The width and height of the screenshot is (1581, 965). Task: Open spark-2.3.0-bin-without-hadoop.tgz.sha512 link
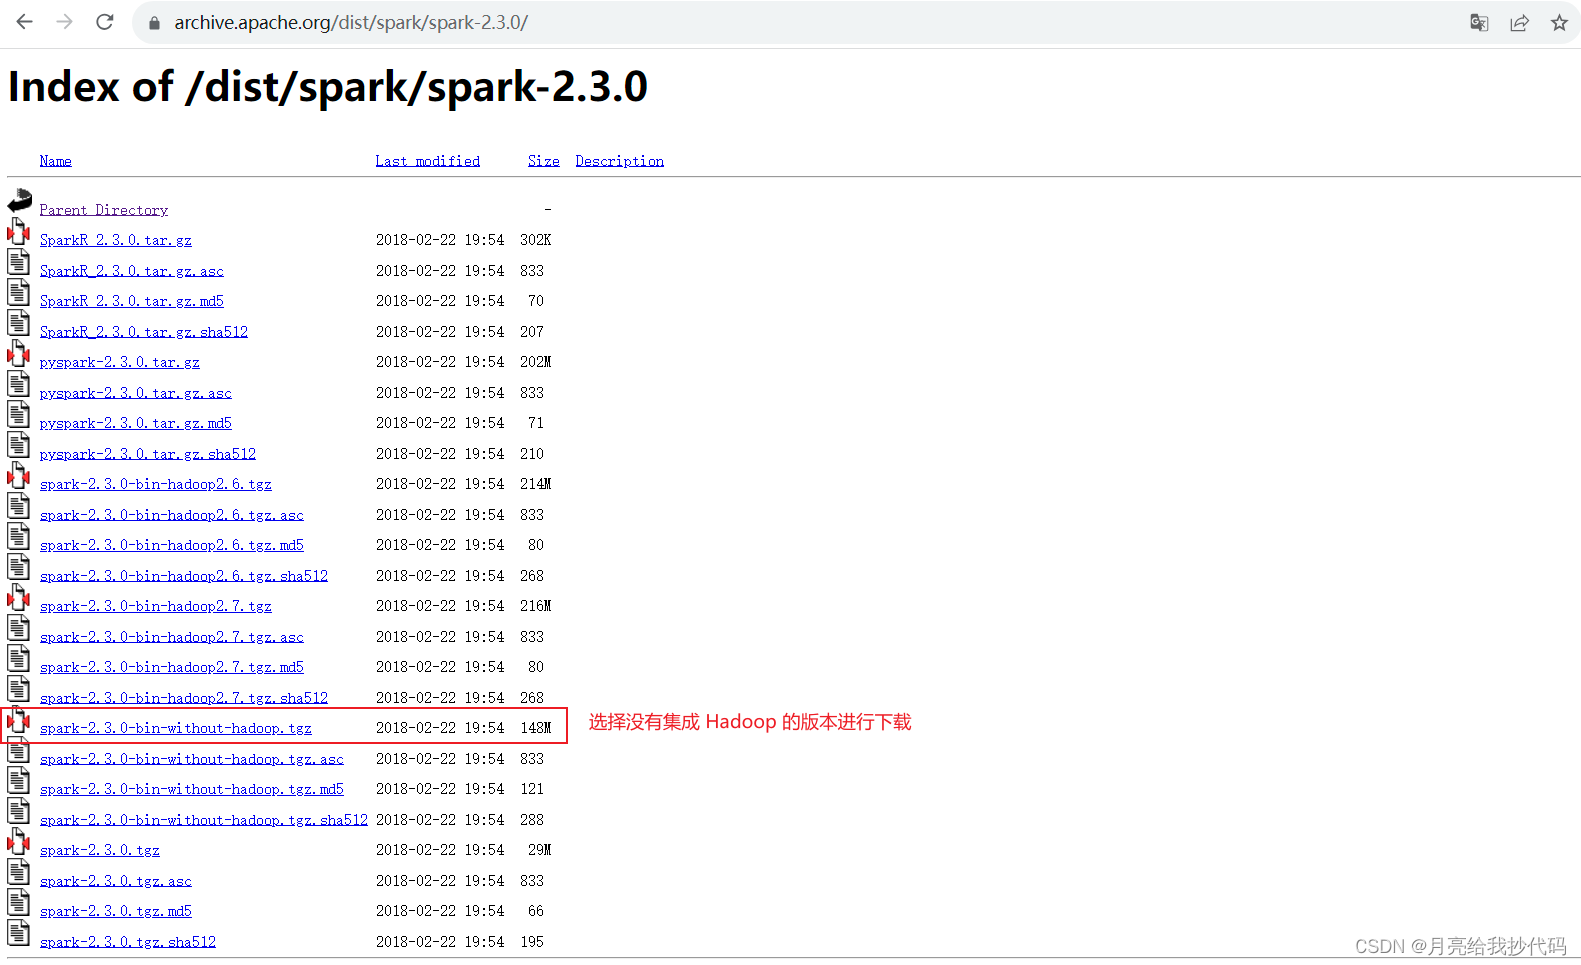coord(204,820)
